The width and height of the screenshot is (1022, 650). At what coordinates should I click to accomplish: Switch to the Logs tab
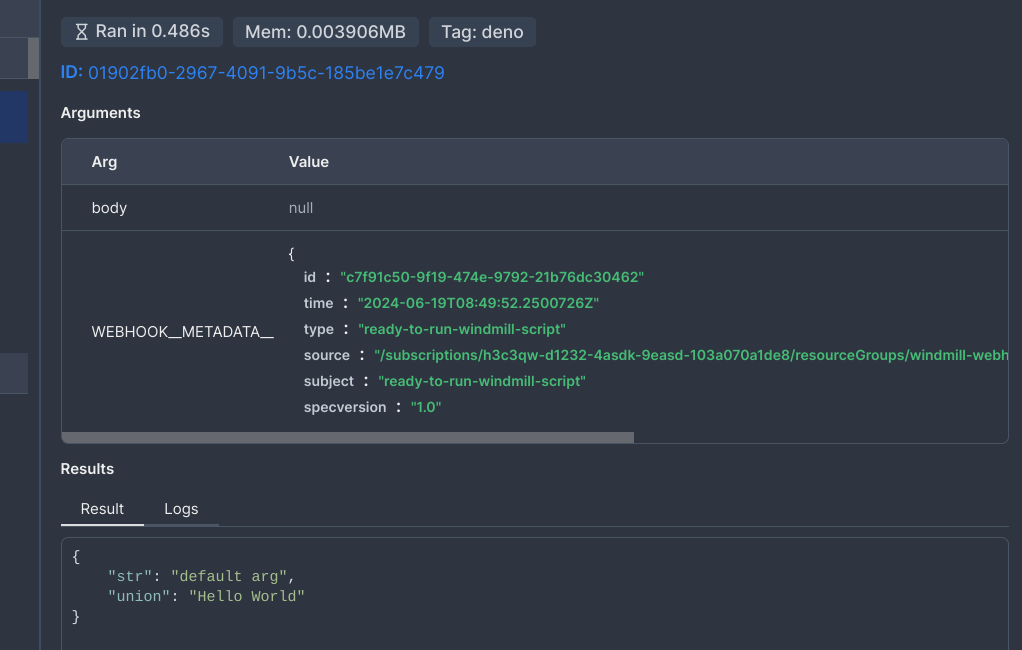tap(181, 509)
